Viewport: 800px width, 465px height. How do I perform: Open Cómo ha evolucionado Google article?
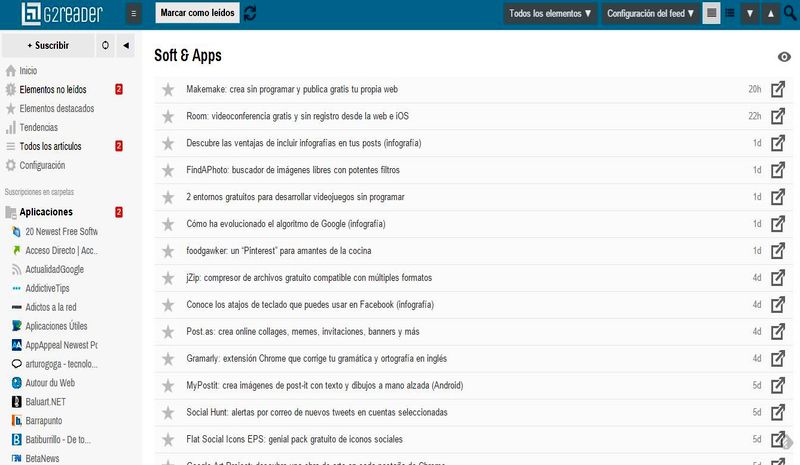click(286, 224)
